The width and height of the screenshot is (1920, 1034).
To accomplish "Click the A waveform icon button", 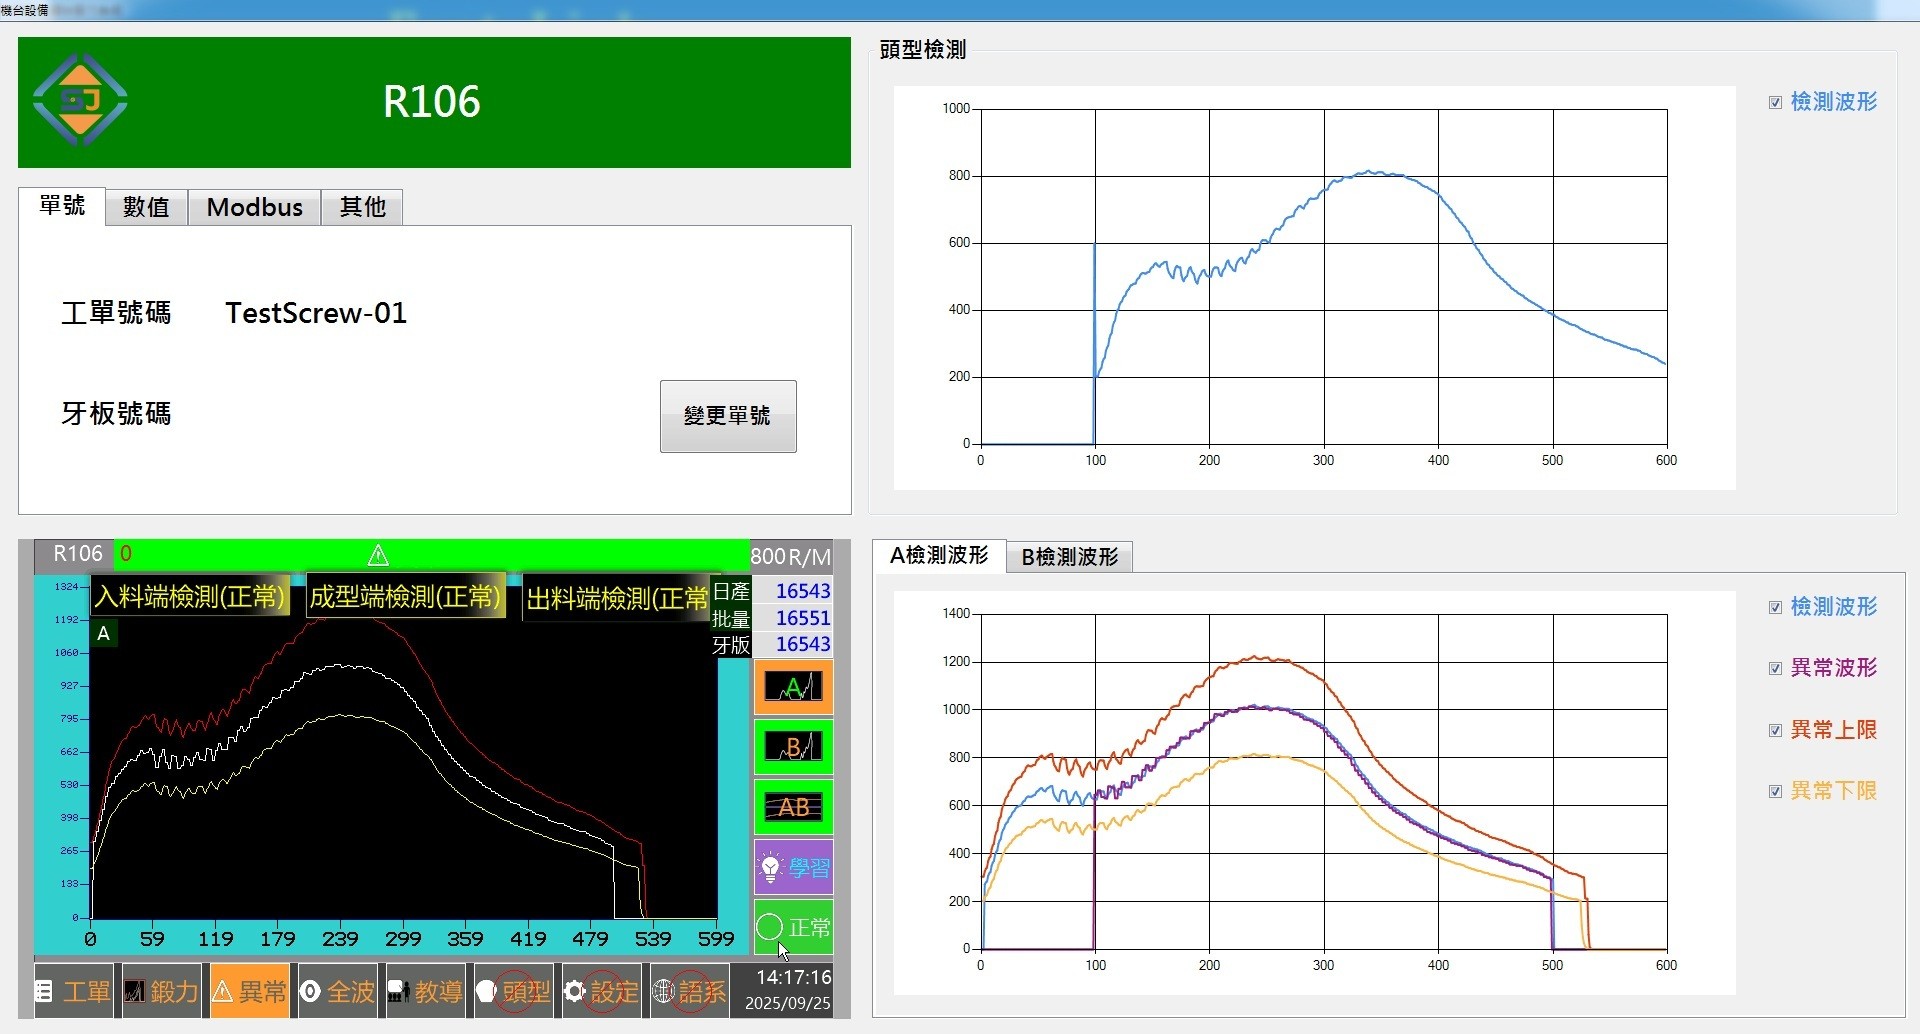I will coord(793,687).
